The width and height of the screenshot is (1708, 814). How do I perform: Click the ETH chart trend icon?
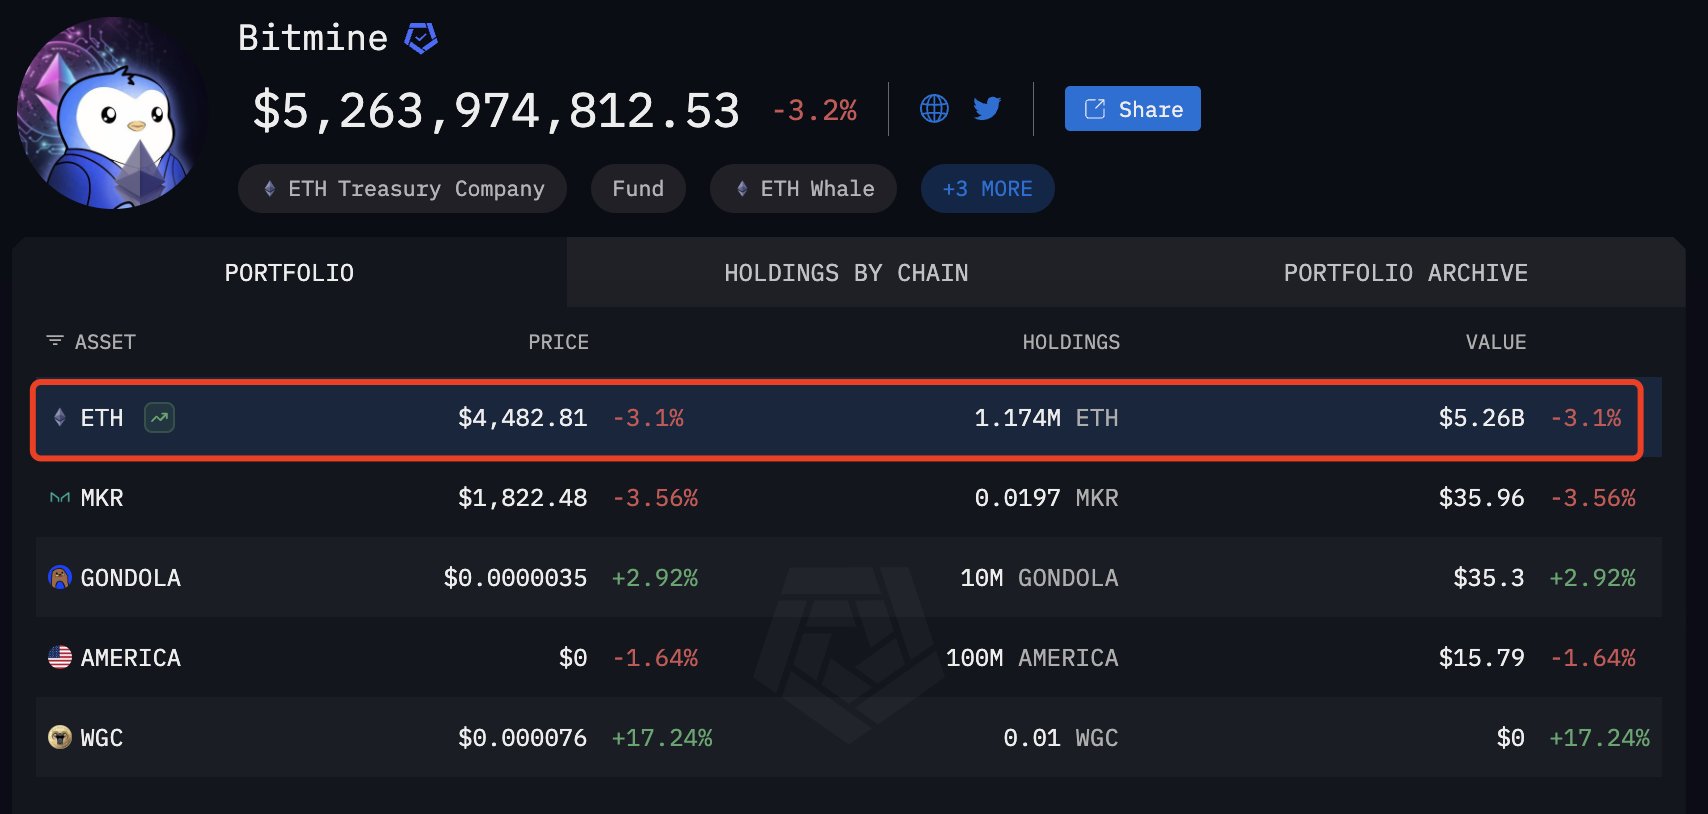159,417
